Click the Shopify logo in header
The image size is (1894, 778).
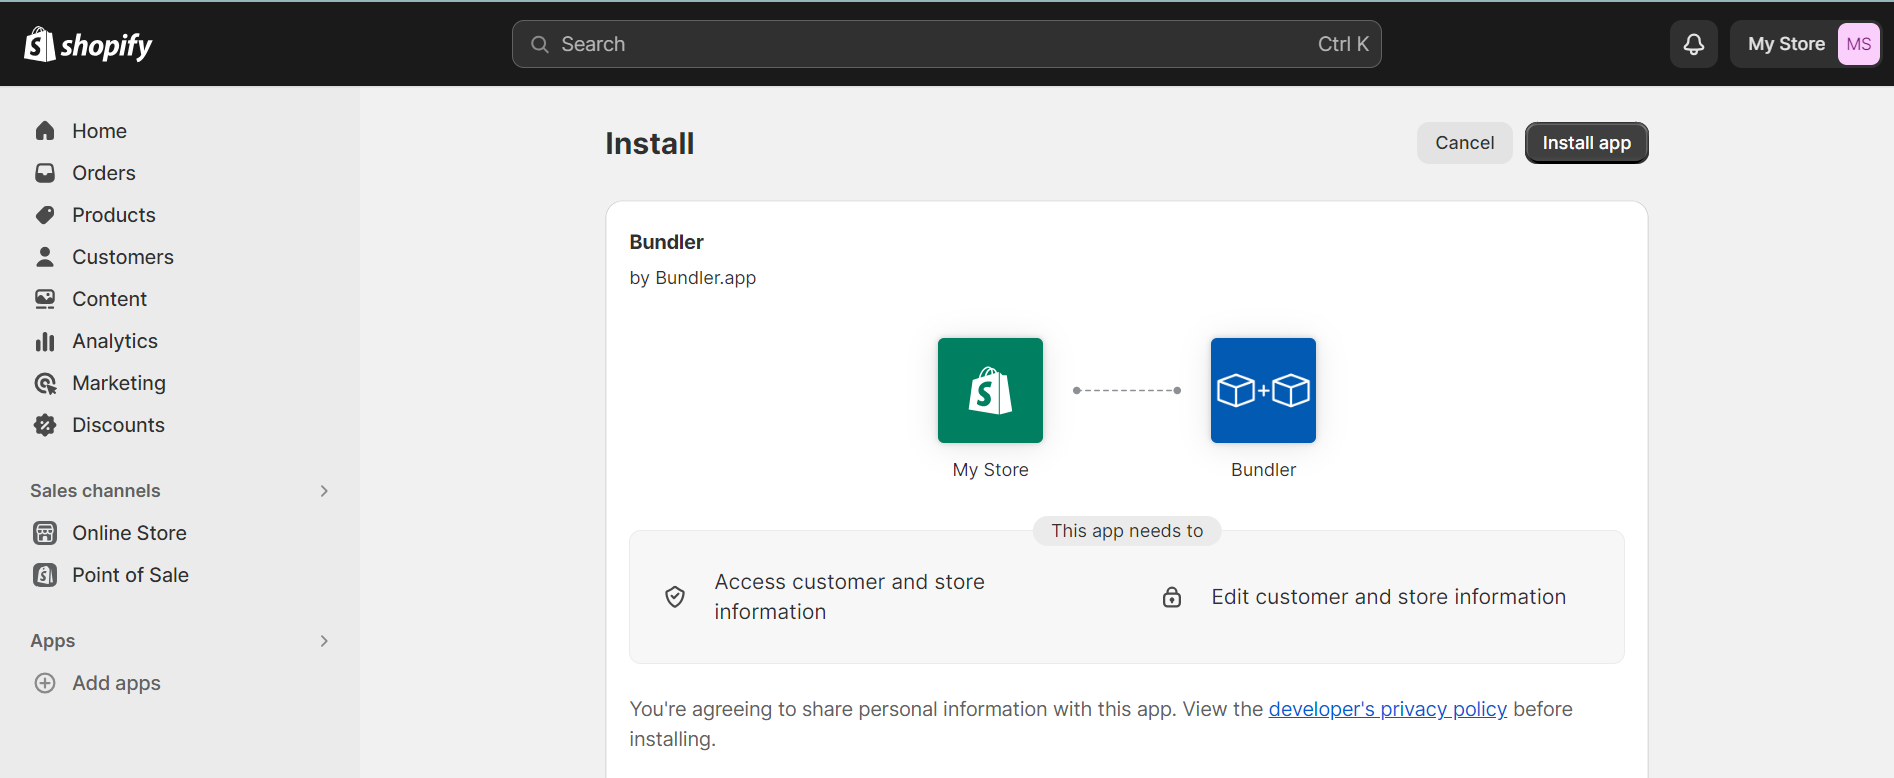point(88,44)
